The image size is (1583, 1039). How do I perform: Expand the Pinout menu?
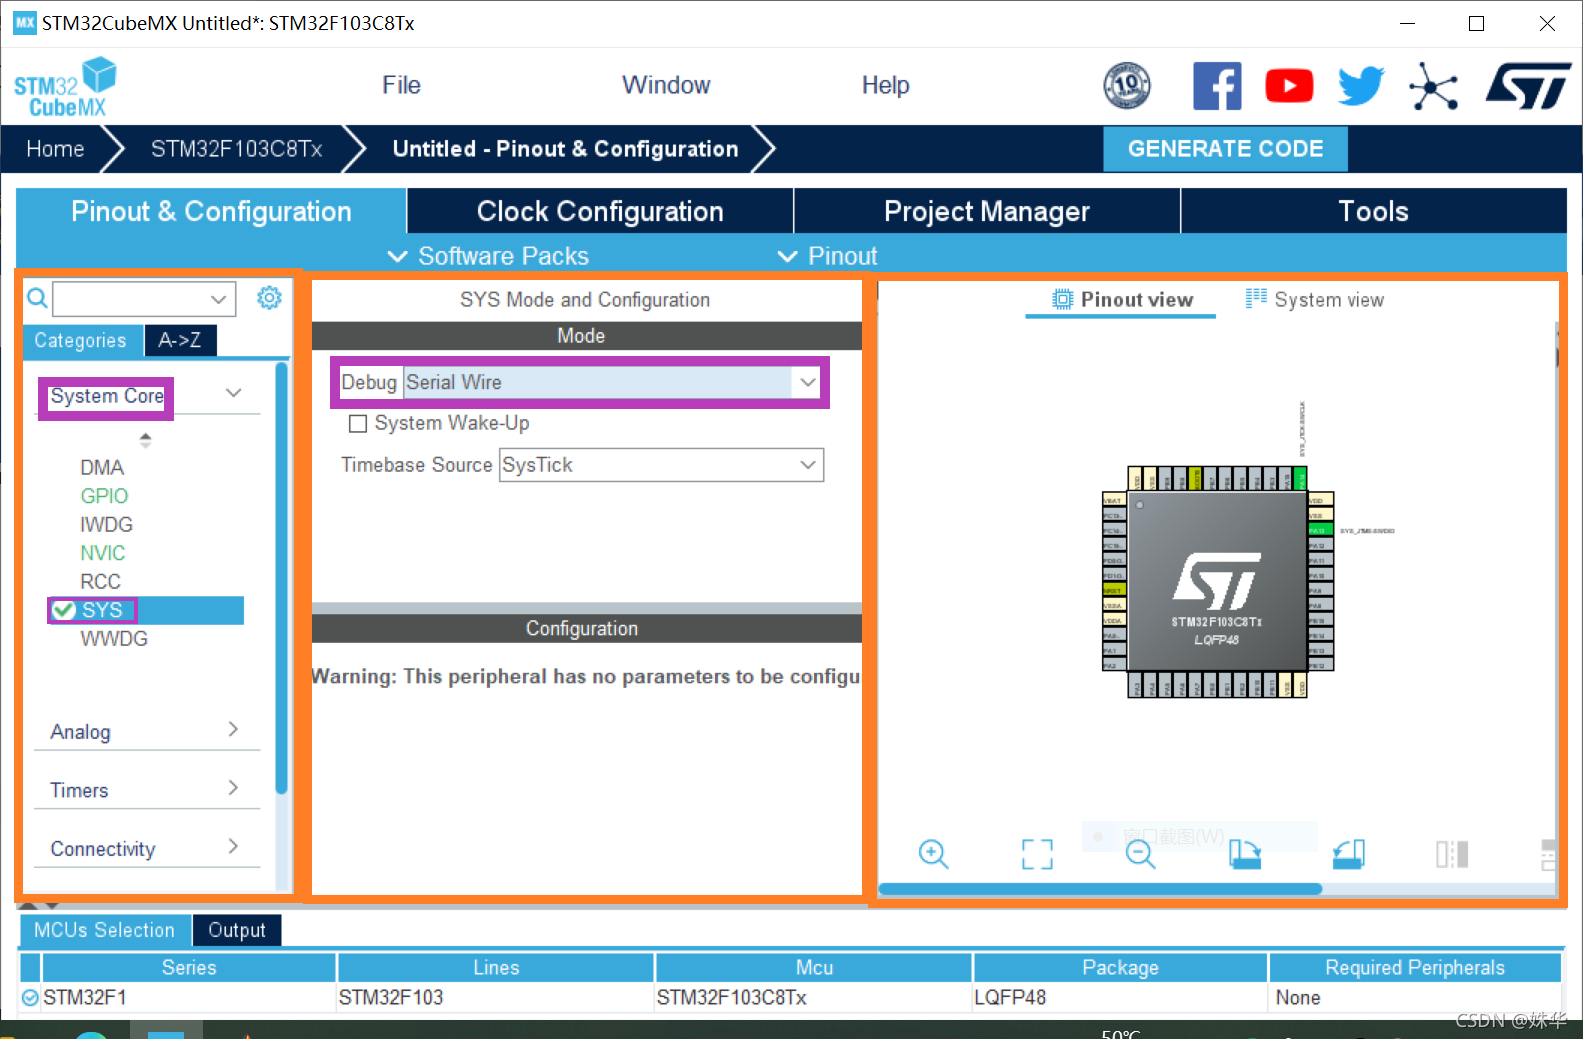click(828, 256)
